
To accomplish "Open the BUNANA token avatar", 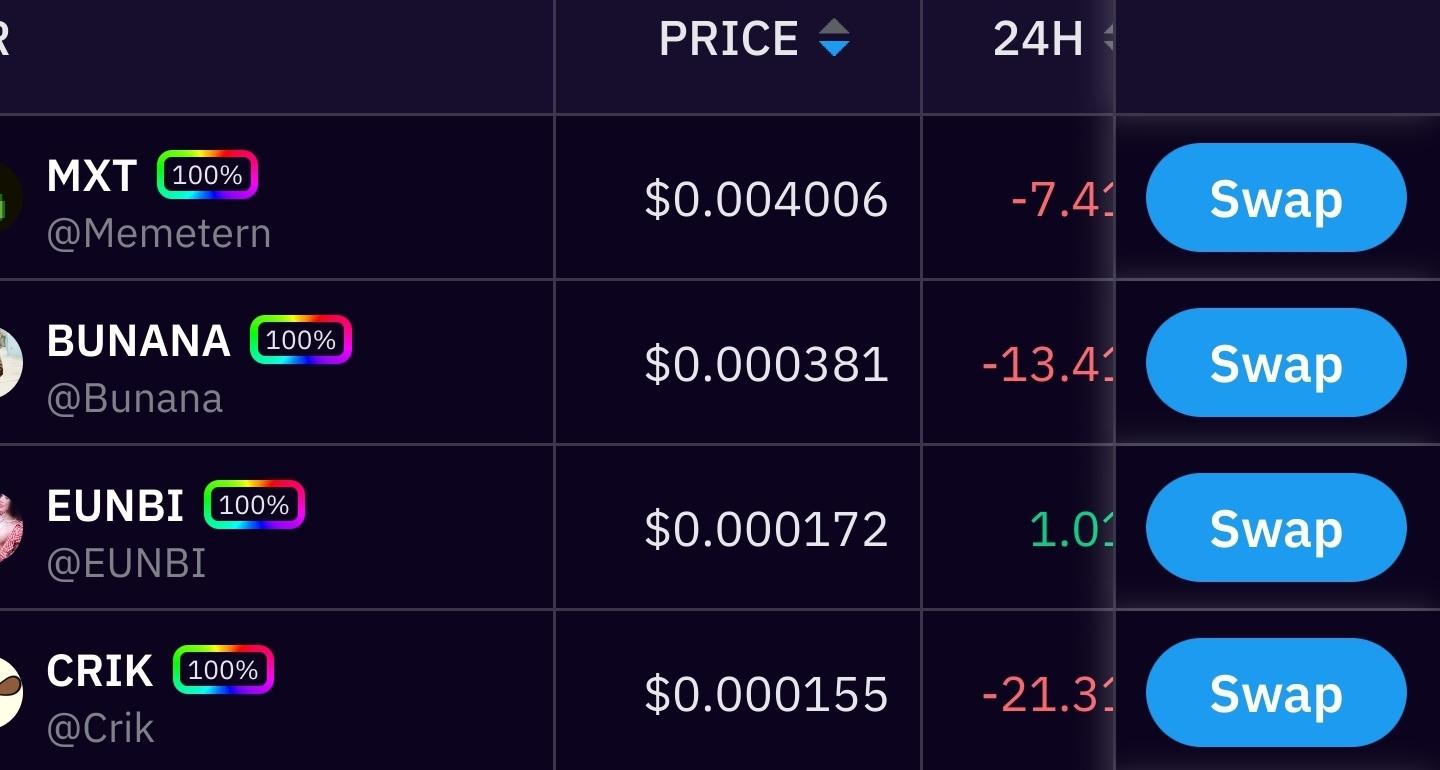I will click(8, 363).
